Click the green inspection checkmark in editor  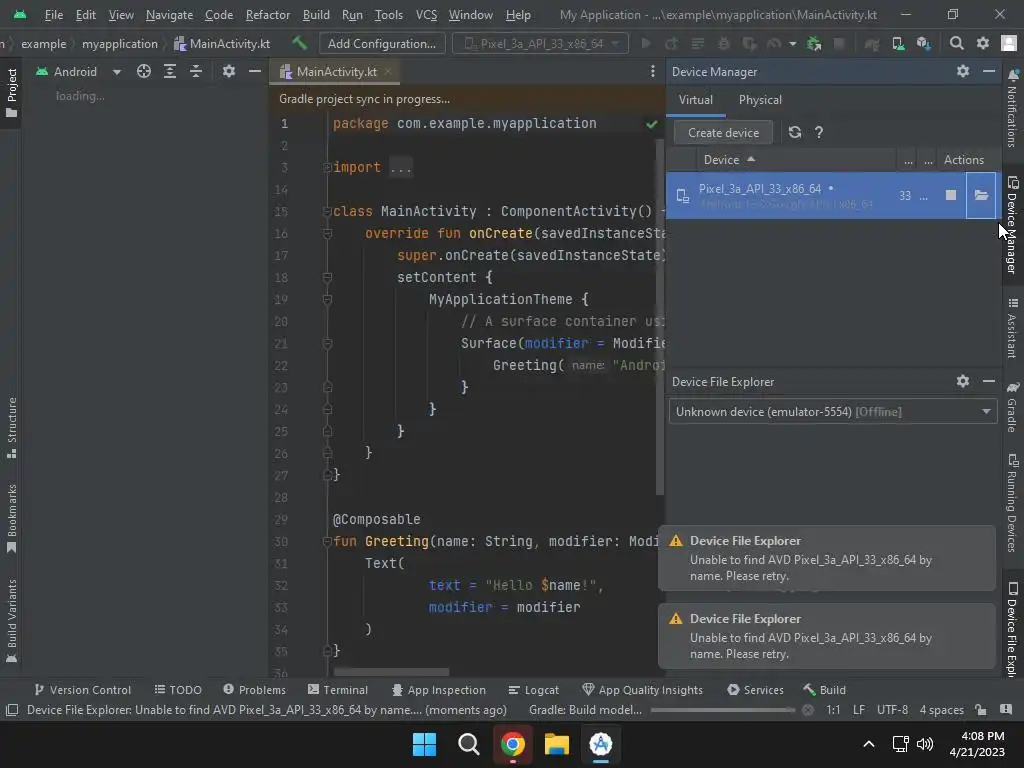[x=652, y=124]
